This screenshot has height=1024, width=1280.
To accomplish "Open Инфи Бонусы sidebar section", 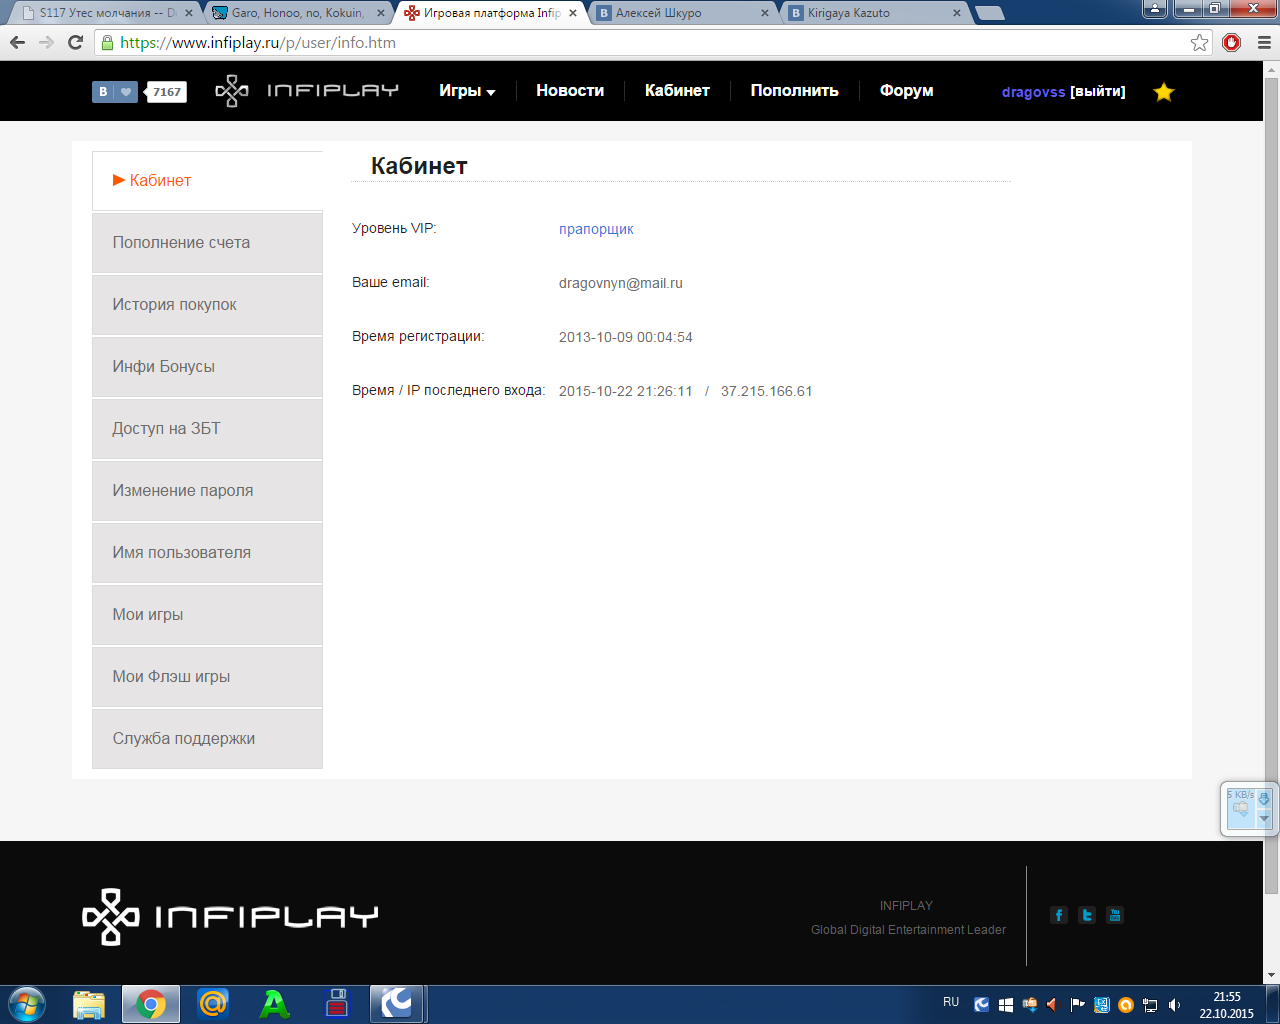I will click(207, 367).
